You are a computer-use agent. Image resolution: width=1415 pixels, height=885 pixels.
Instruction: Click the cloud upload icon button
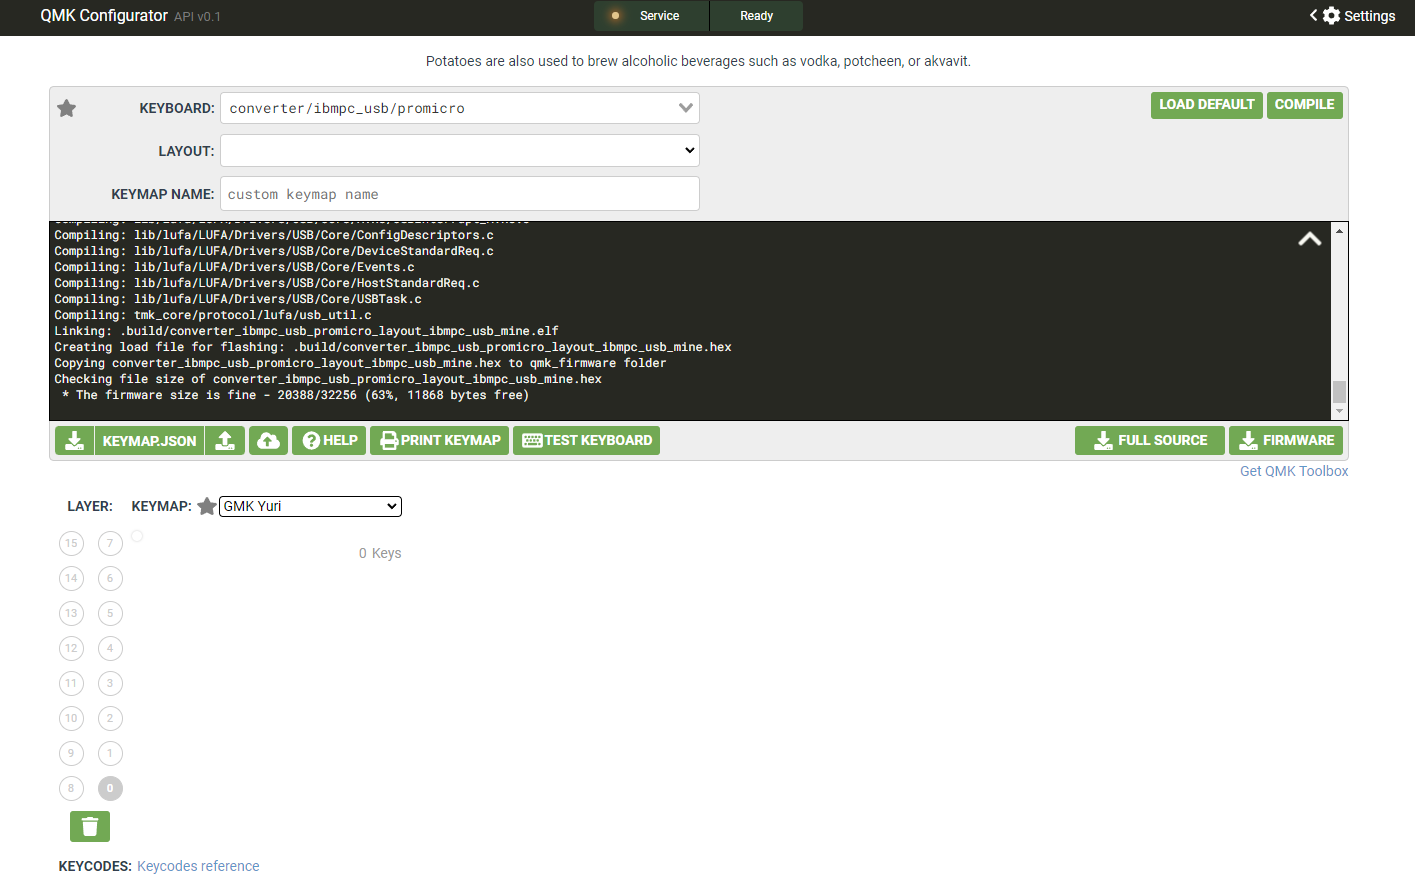(x=268, y=441)
